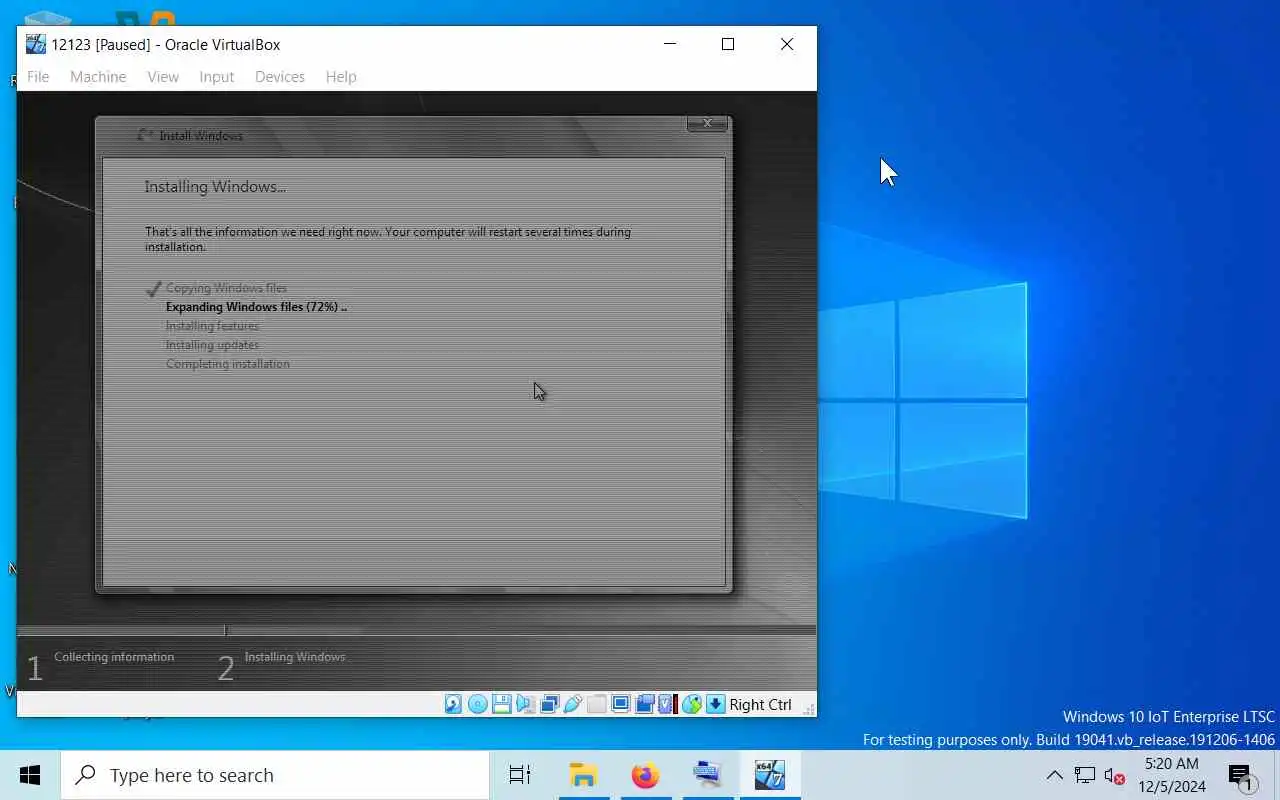Click the Installing updates step text
The height and width of the screenshot is (800, 1280).
tap(212, 345)
